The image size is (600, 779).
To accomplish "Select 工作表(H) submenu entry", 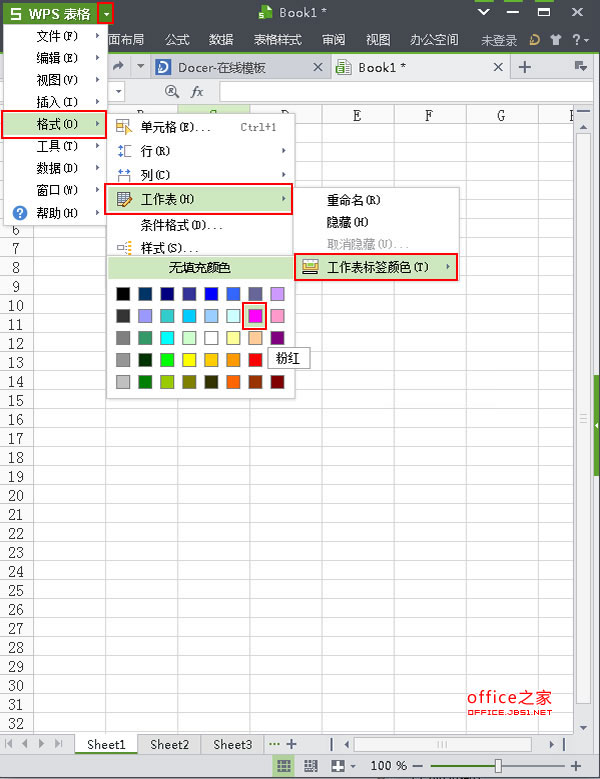I will 199,199.
